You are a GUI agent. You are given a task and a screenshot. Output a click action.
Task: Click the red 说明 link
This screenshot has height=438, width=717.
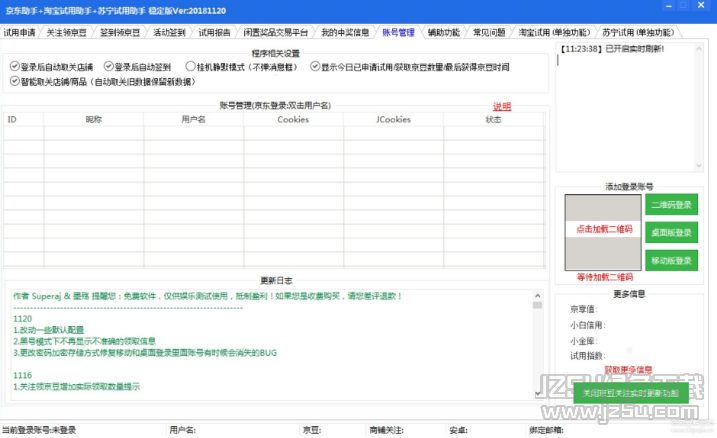[x=502, y=107]
